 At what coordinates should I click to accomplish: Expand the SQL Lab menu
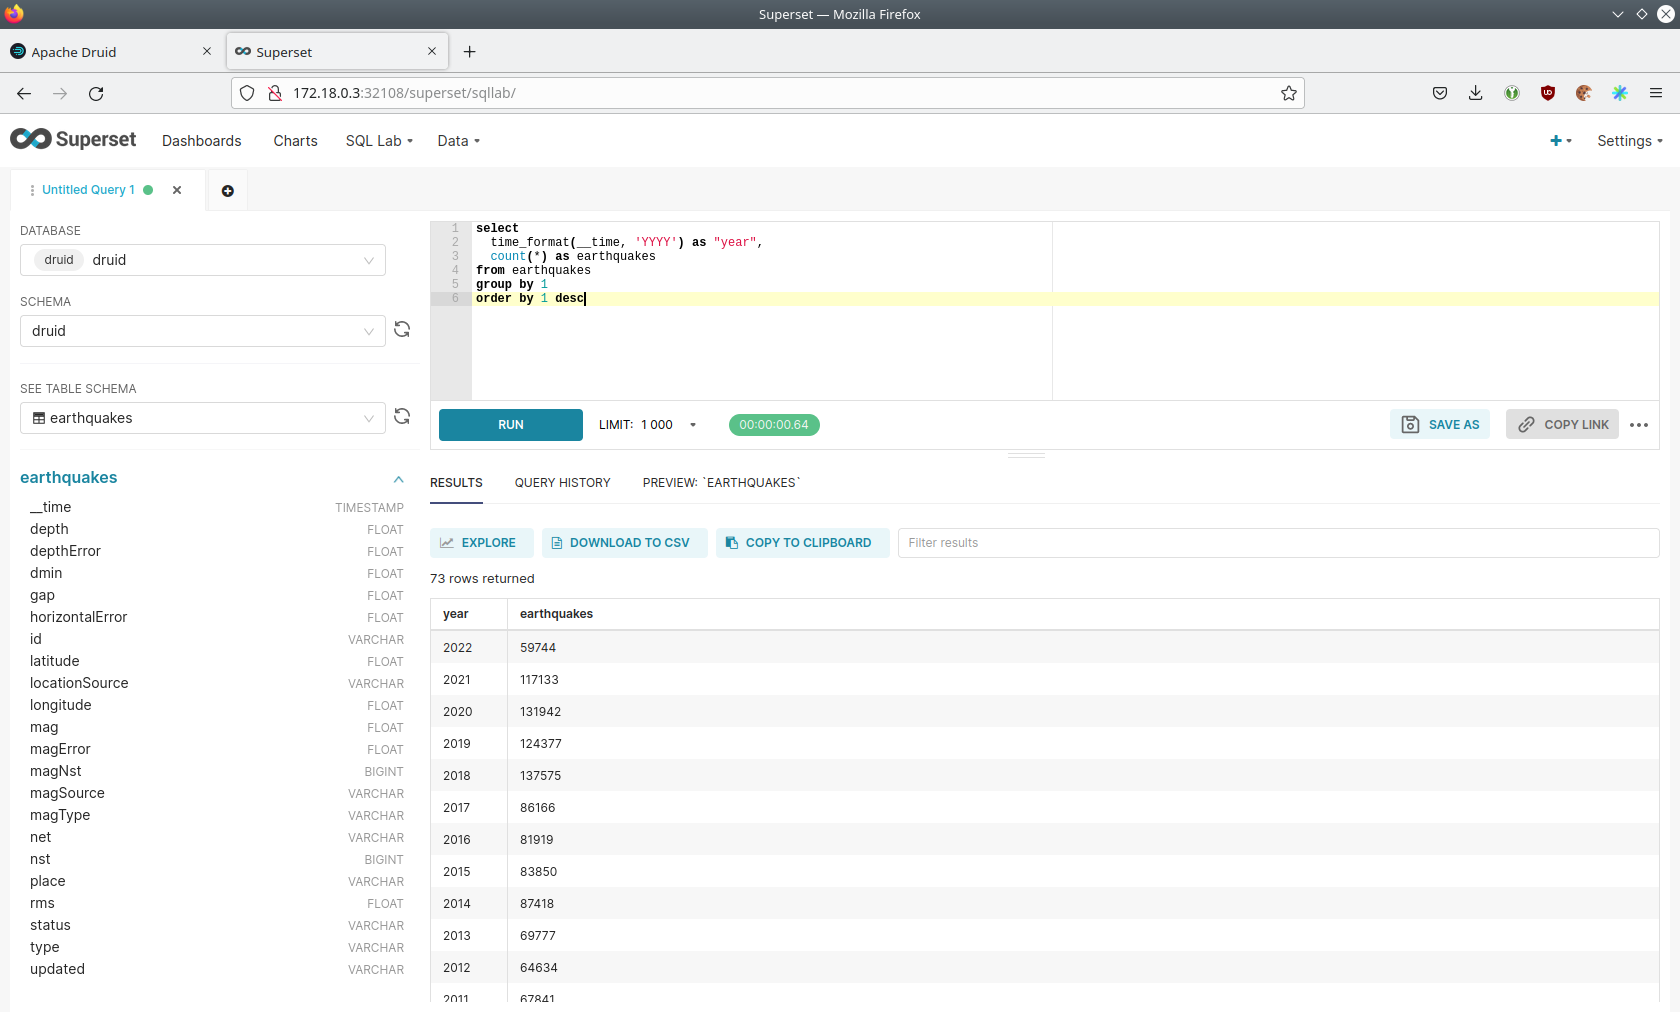point(379,141)
